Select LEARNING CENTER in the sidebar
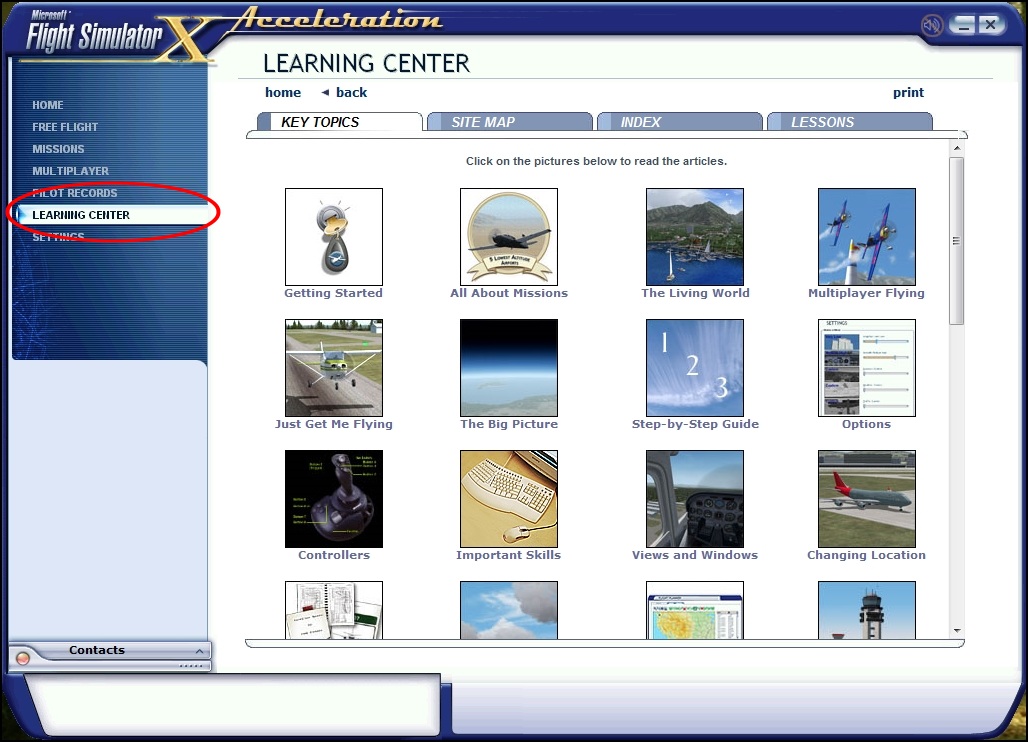 tap(113, 215)
